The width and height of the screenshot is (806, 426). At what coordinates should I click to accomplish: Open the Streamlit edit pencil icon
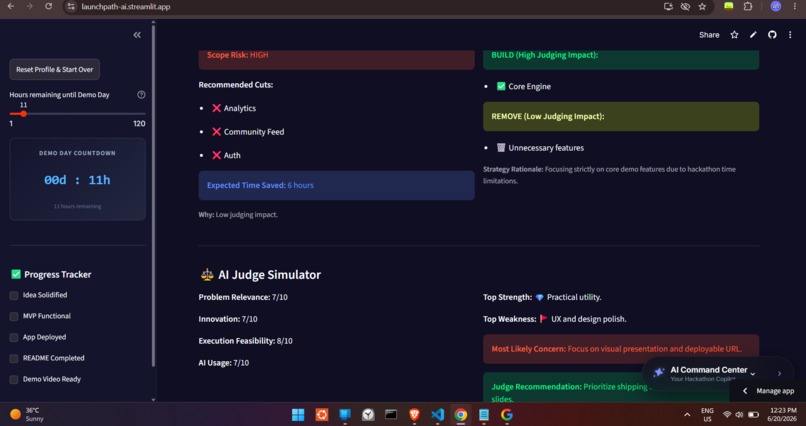pos(753,35)
